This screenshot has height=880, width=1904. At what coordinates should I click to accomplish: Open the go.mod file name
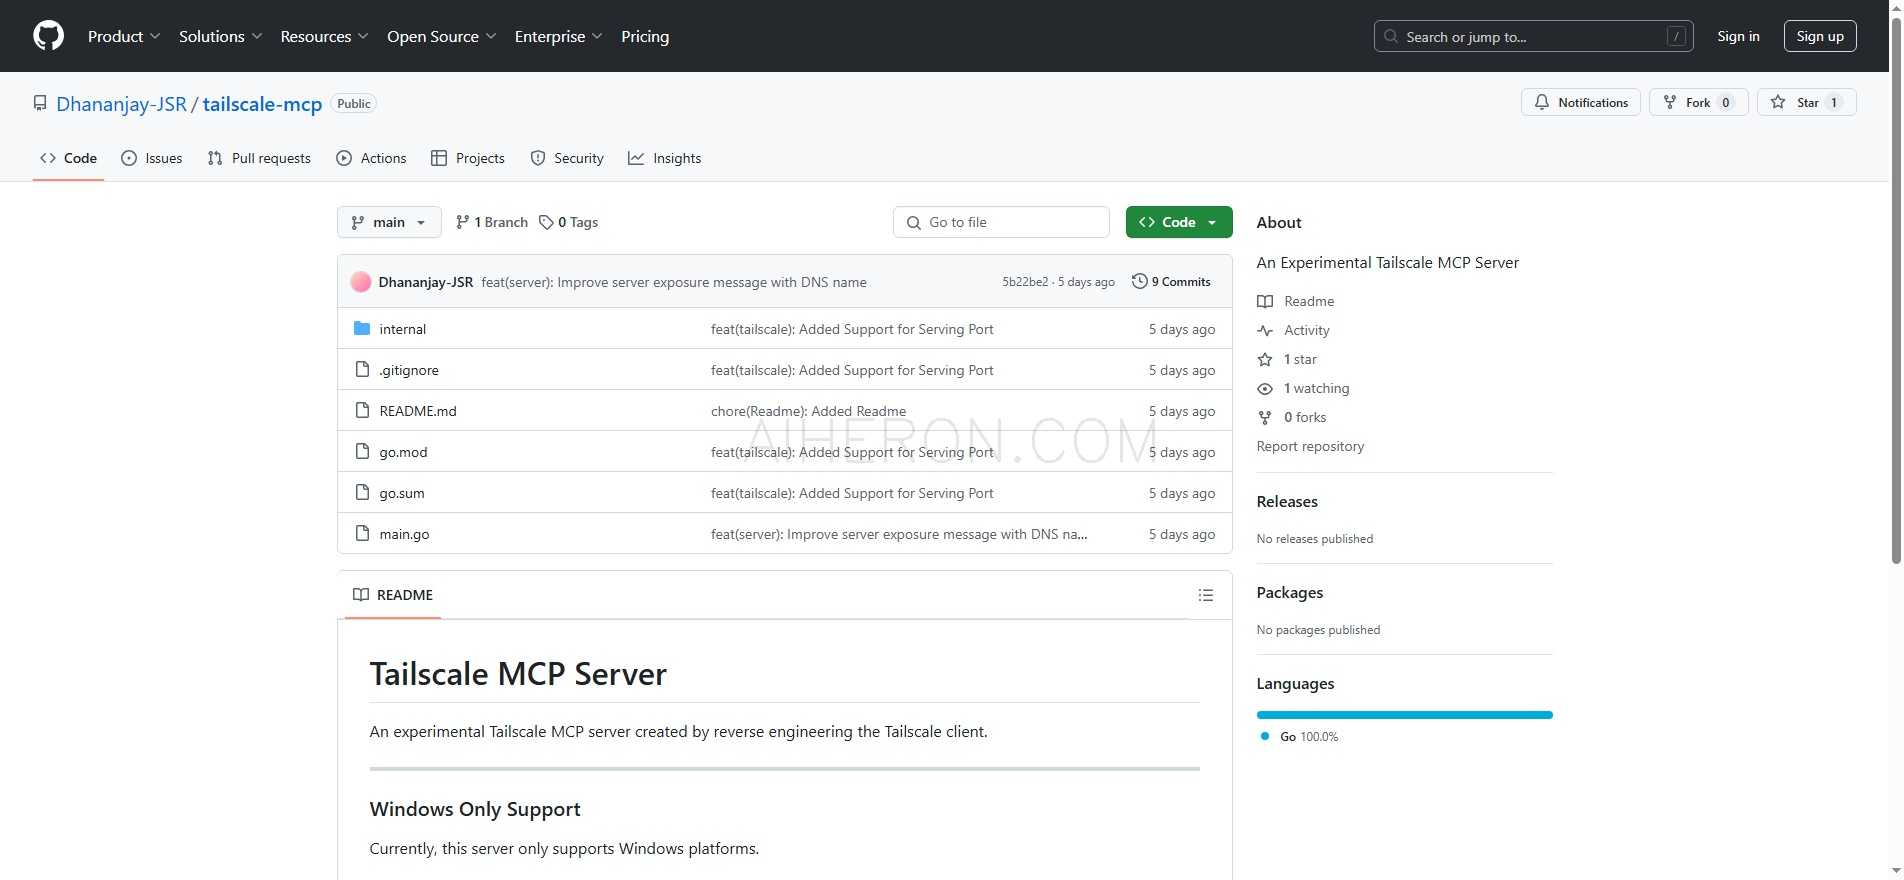click(403, 452)
